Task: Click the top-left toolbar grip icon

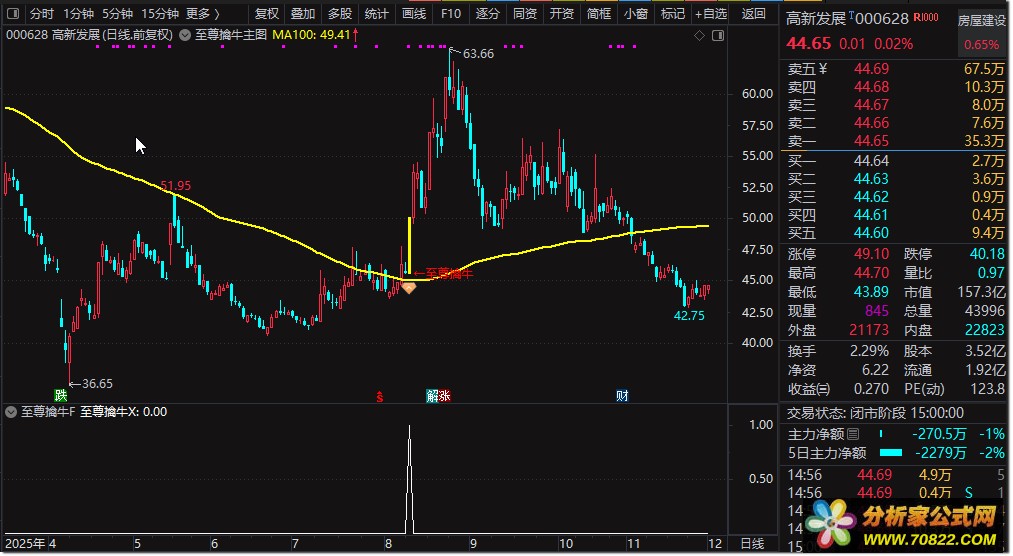Action: tap(12, 14)
